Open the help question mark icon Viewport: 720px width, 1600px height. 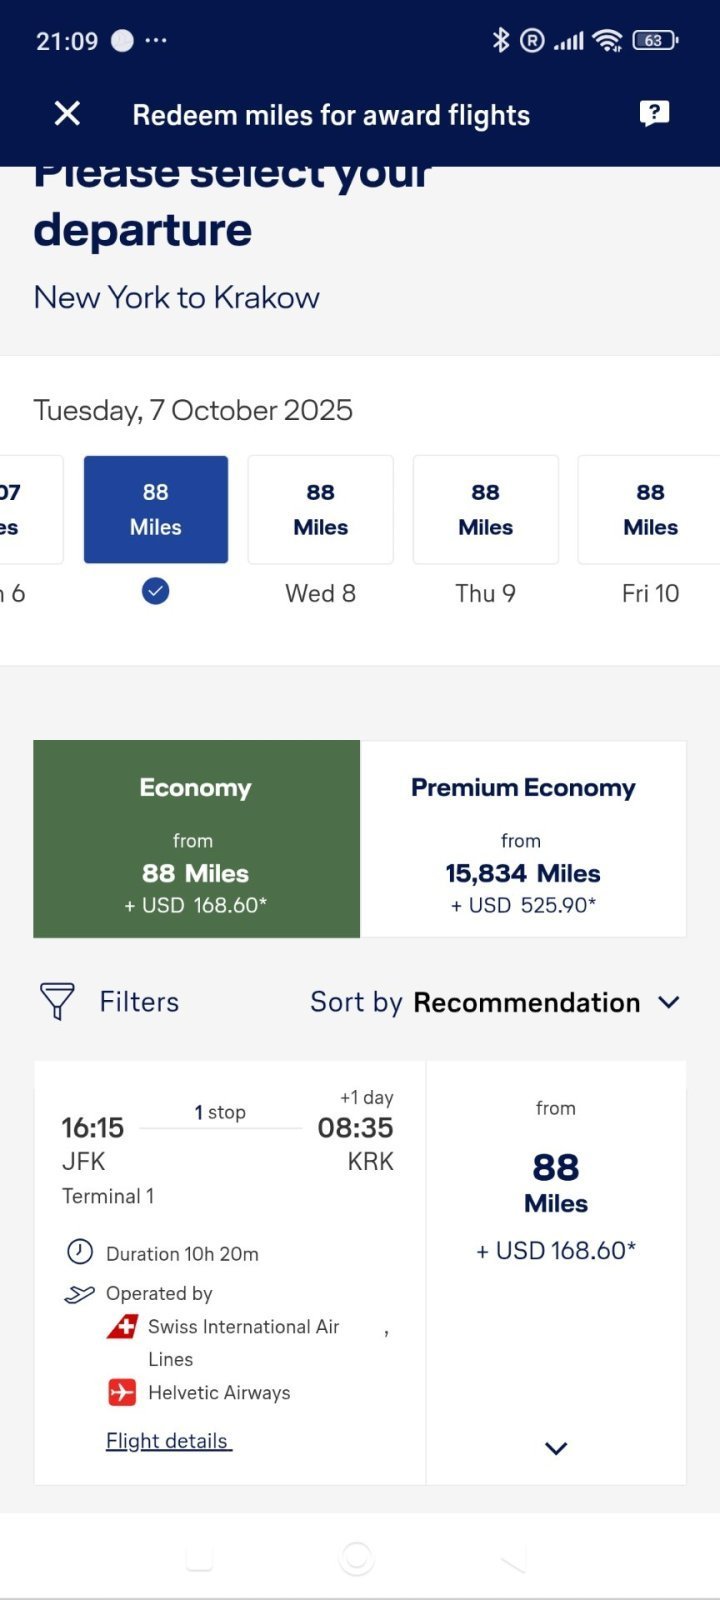point(654,114)
